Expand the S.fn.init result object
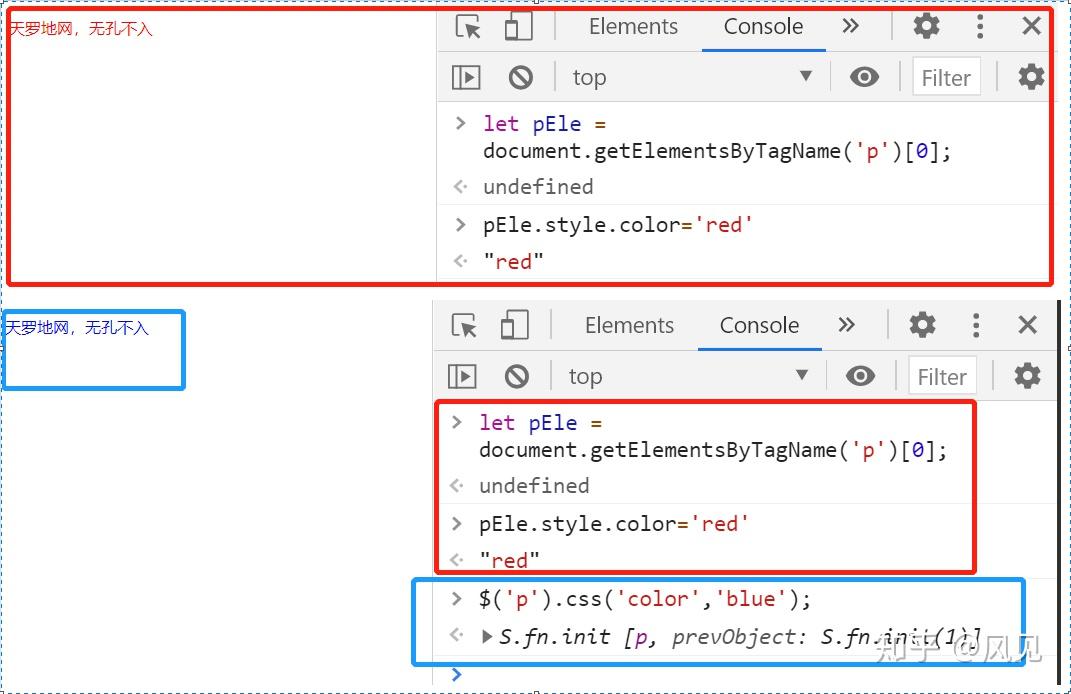1071x694 pixels. [487, 636]
